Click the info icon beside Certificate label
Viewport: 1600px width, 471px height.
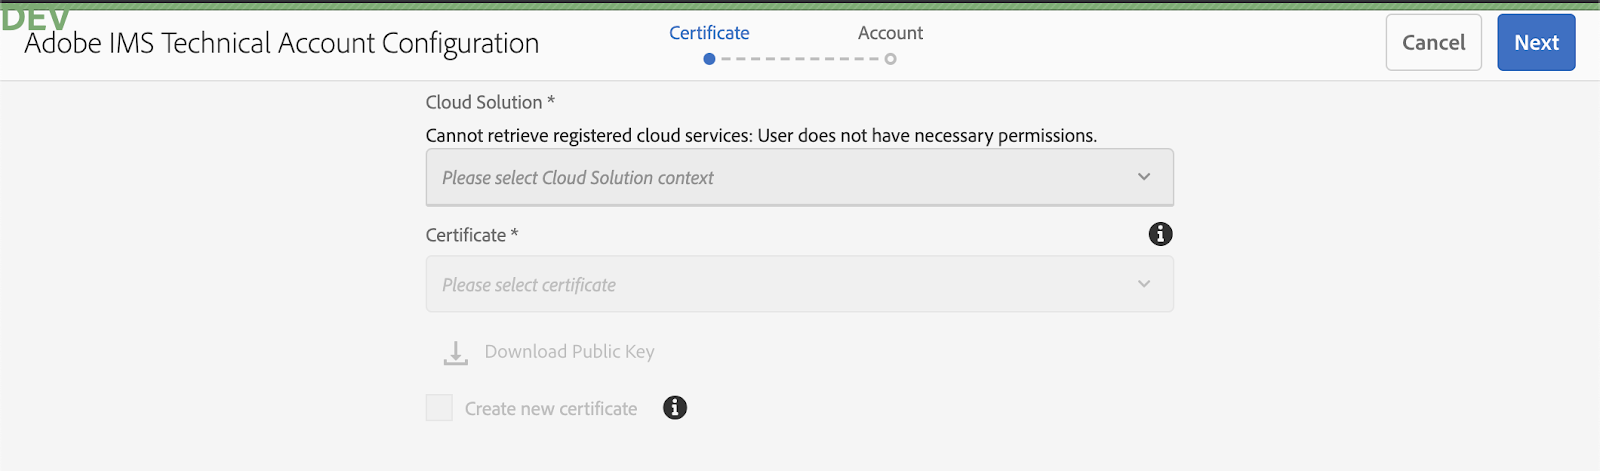point(1160,234)
